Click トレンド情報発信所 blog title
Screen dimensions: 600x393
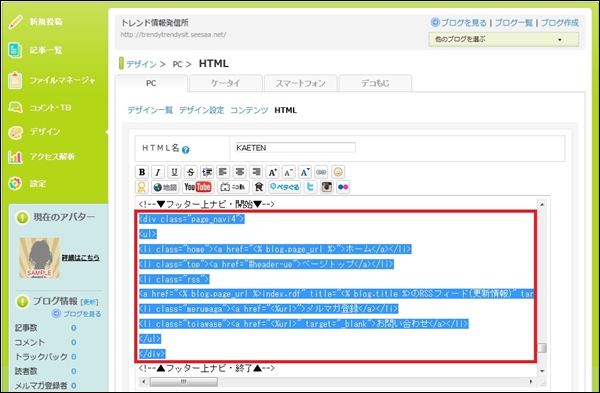(155, 23)
